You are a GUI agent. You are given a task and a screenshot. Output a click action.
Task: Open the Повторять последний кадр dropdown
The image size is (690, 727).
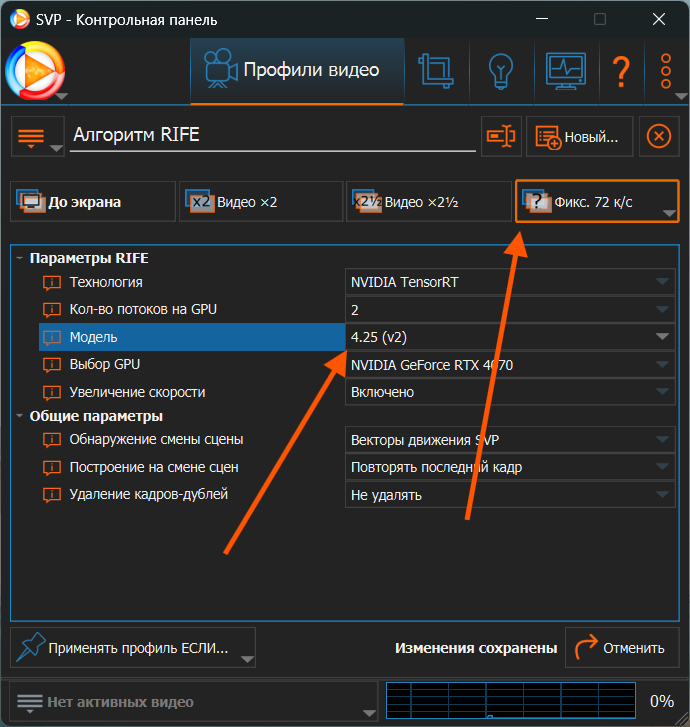coord(510,467)
